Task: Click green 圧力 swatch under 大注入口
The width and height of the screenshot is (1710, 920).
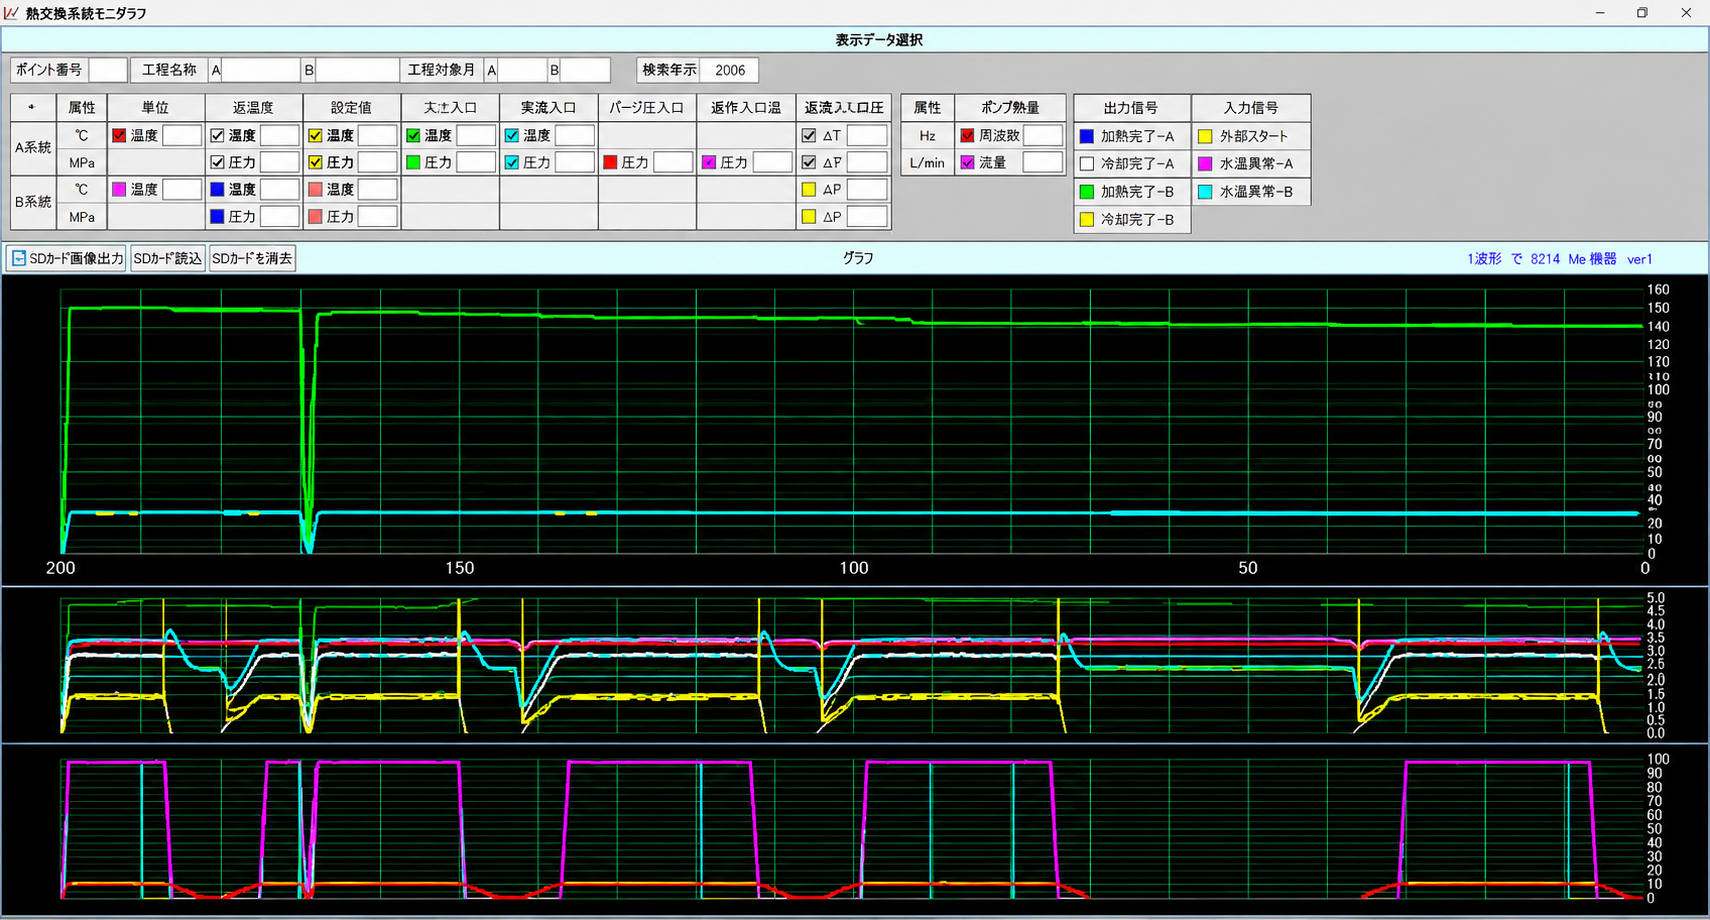Action: pyautogui.click(x=413, y=162)
